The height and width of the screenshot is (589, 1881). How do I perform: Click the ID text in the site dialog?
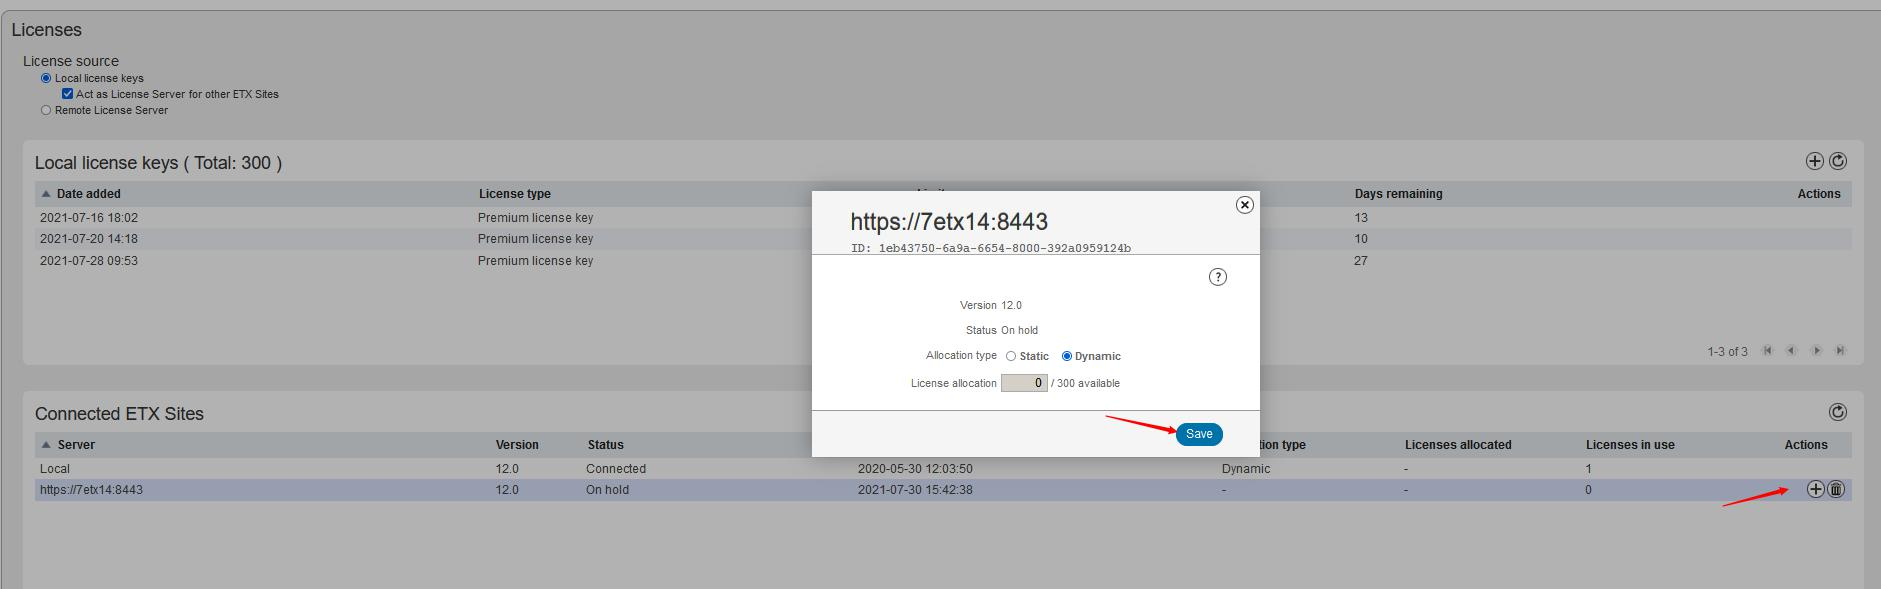point(991,248)
